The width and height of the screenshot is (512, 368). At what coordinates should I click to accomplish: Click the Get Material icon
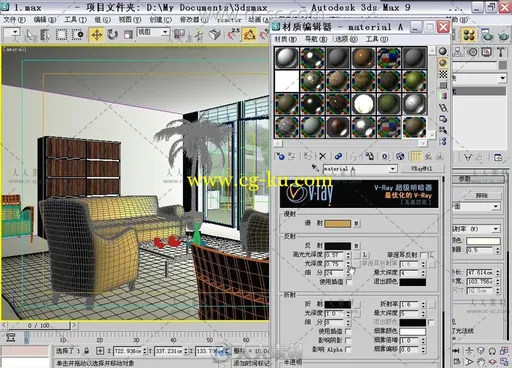[281, 156]
